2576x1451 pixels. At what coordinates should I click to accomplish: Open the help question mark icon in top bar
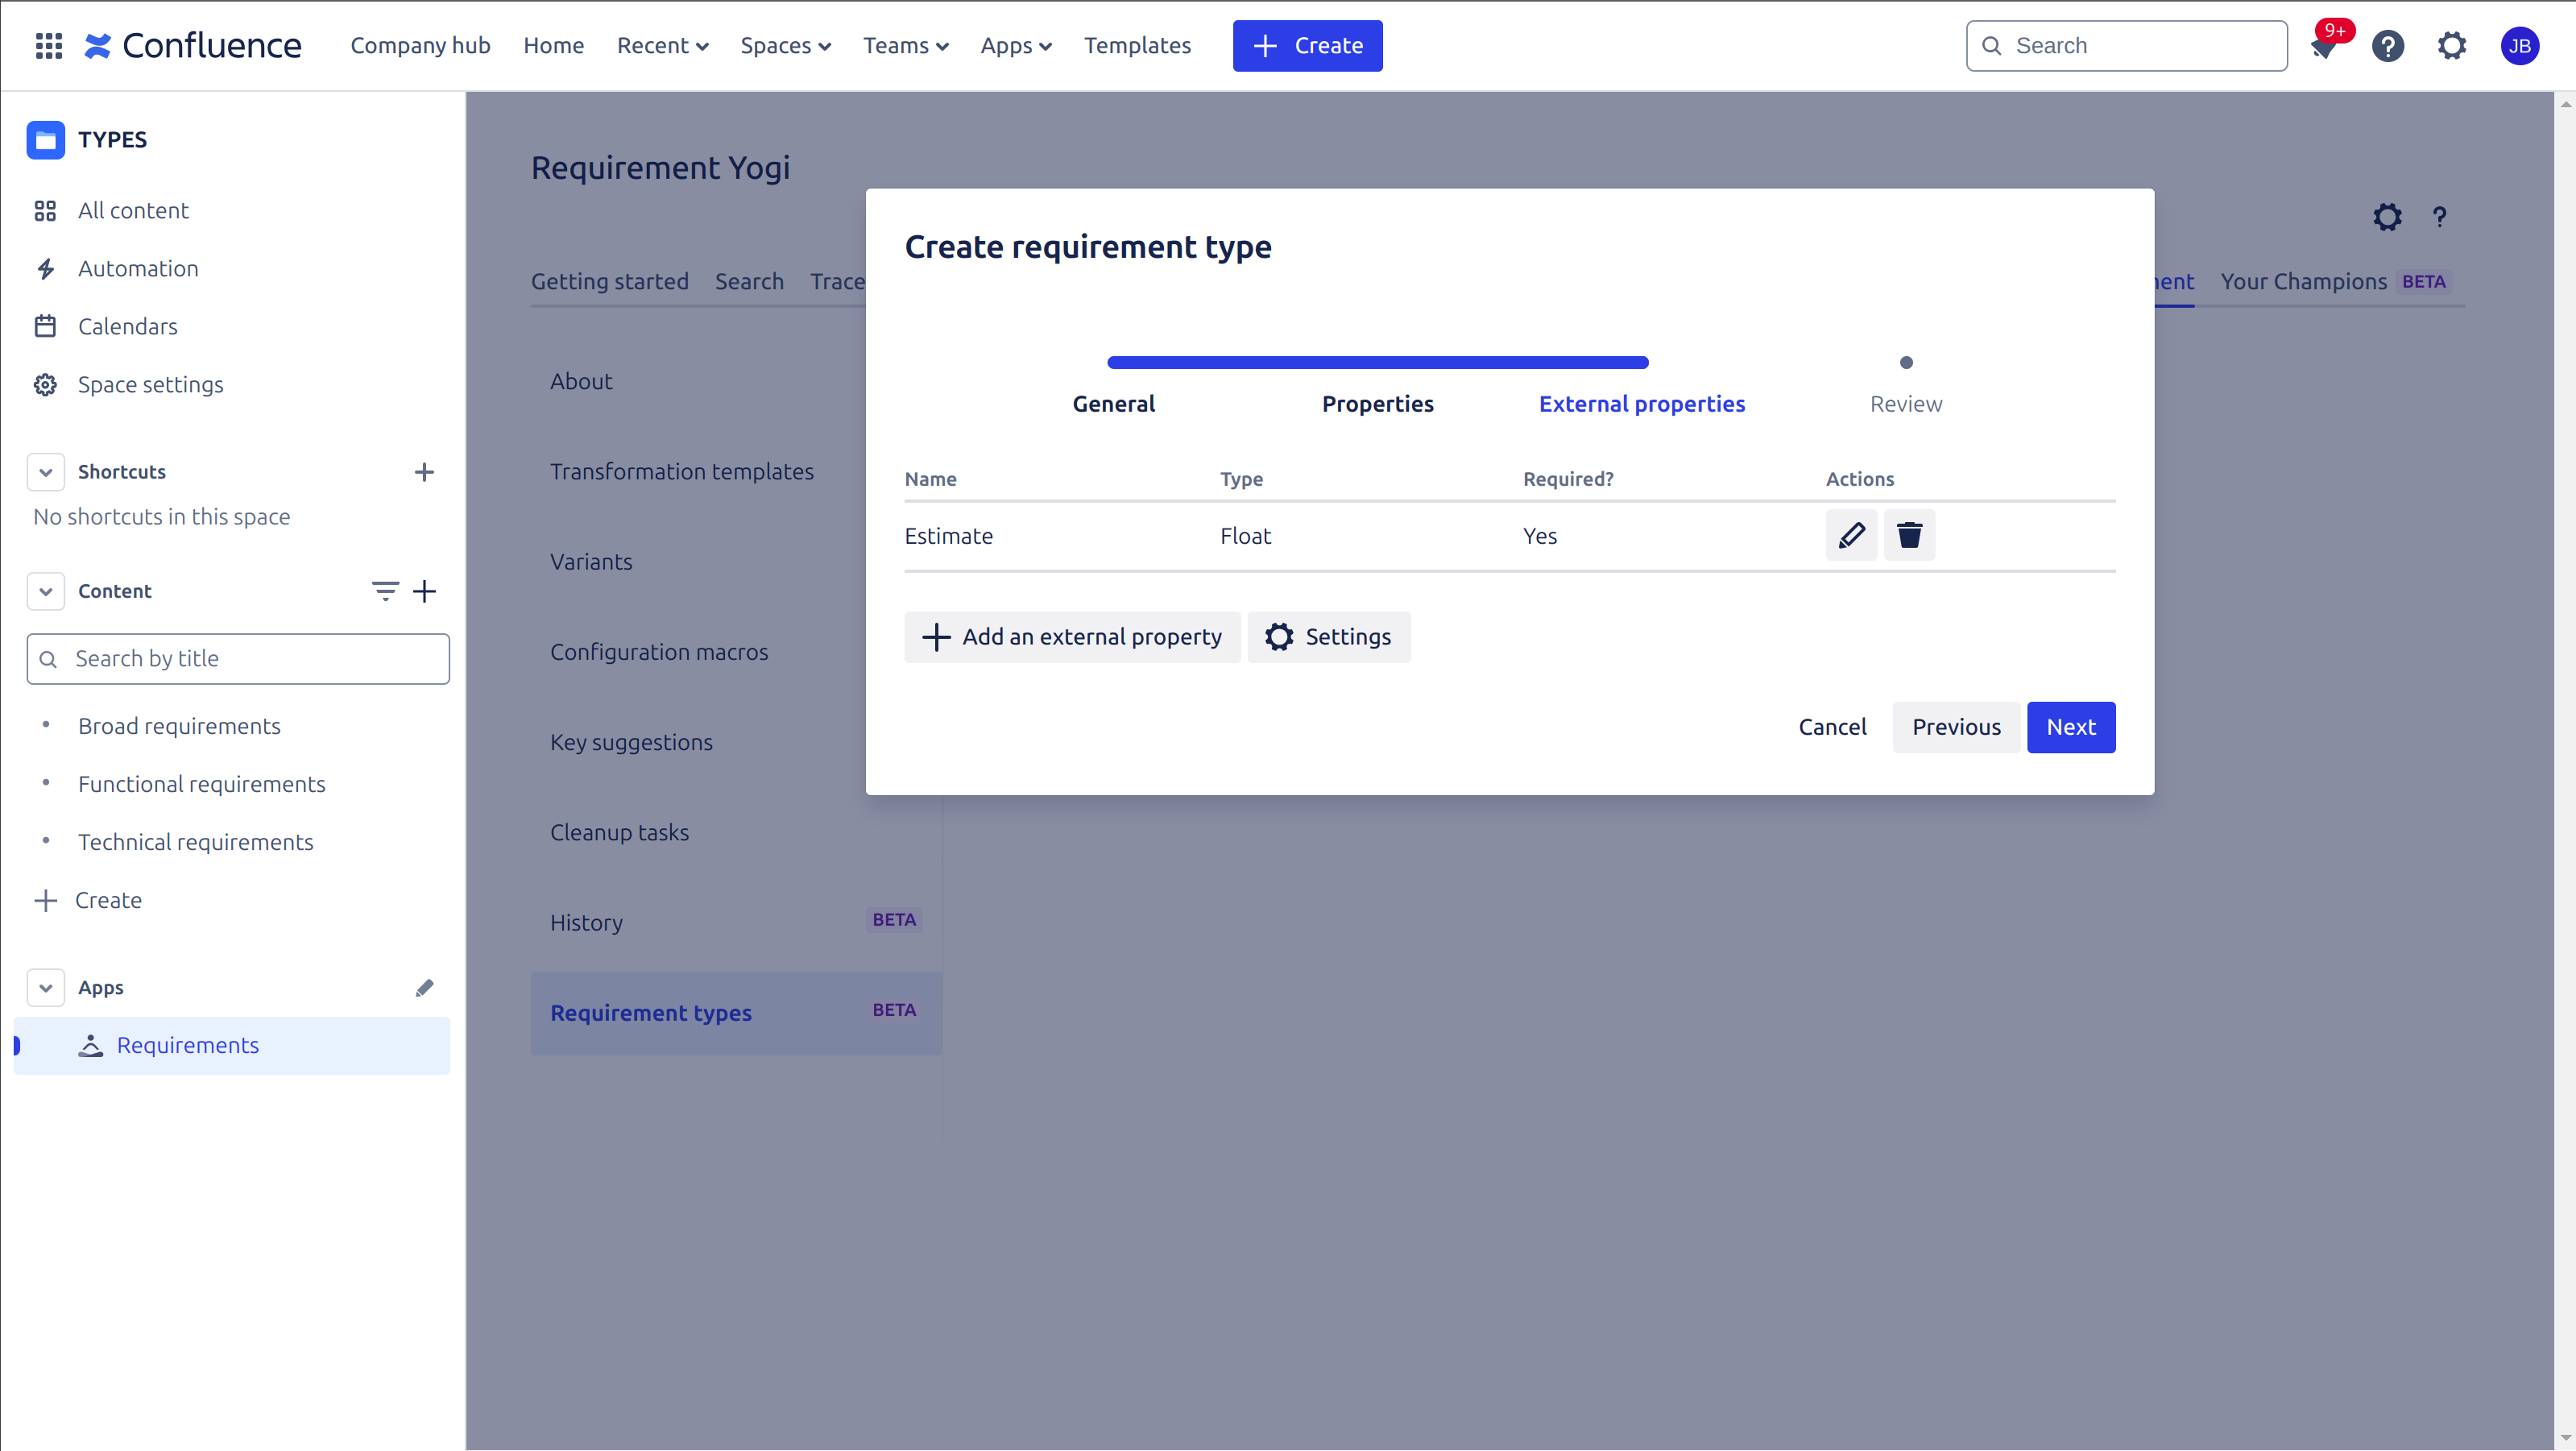(2388, 46)
